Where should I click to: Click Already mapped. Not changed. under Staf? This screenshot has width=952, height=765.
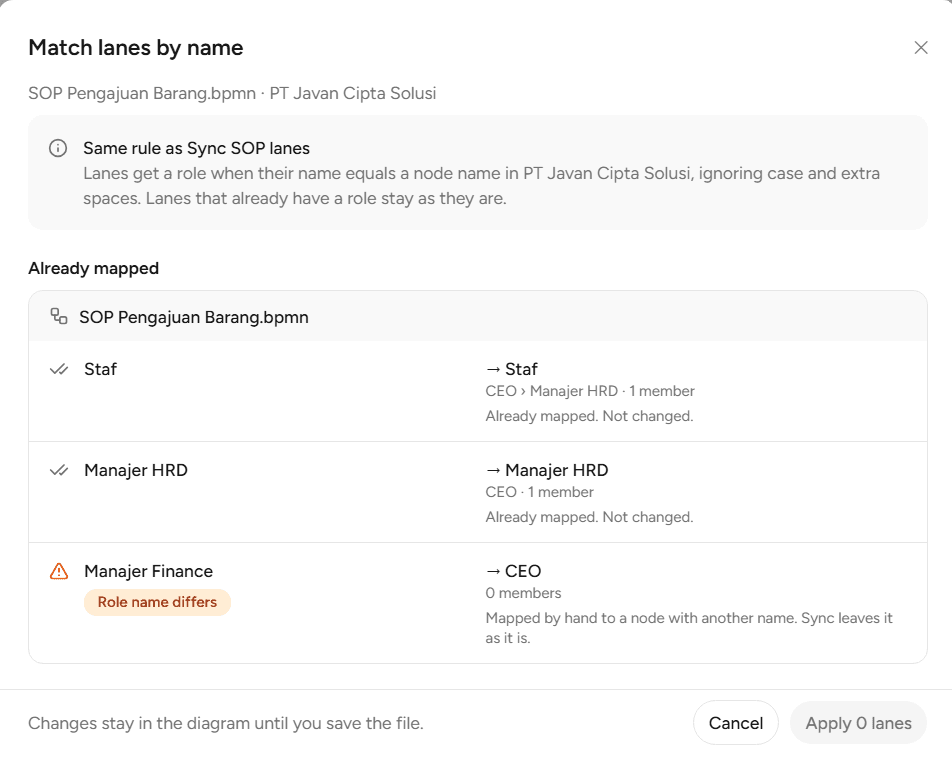point(590,416)
